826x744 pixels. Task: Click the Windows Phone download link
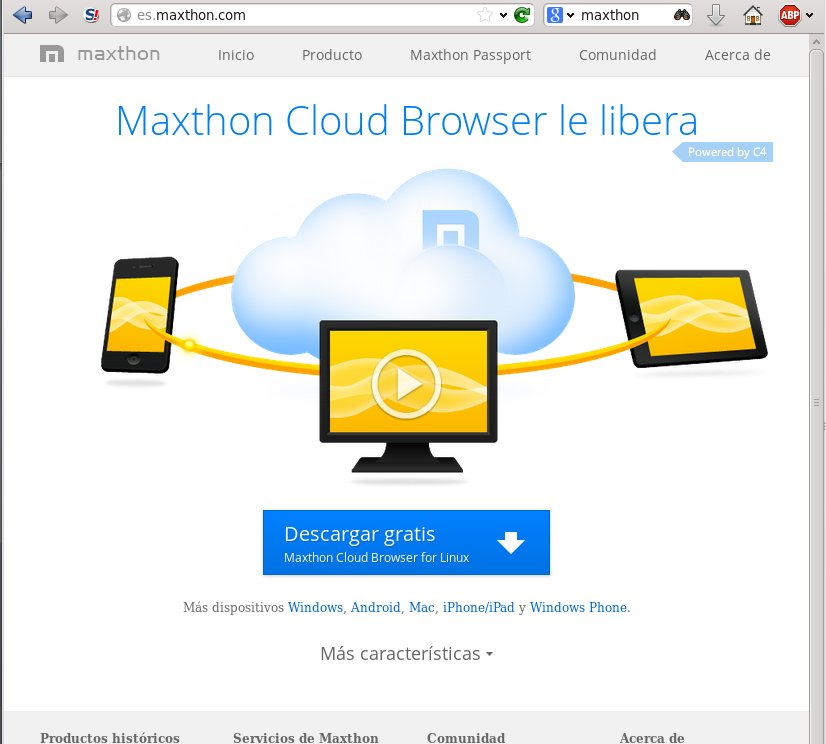tap(578, 608)
